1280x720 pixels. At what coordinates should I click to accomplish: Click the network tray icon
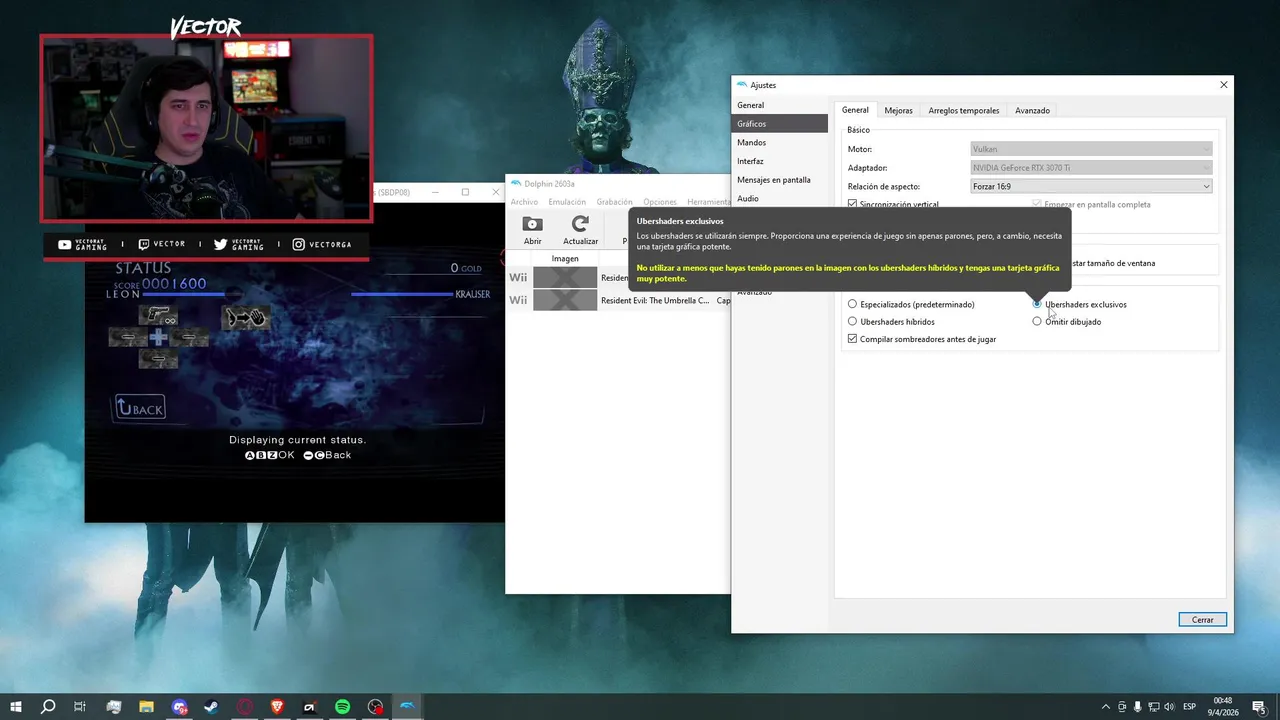pos(1153,707)
